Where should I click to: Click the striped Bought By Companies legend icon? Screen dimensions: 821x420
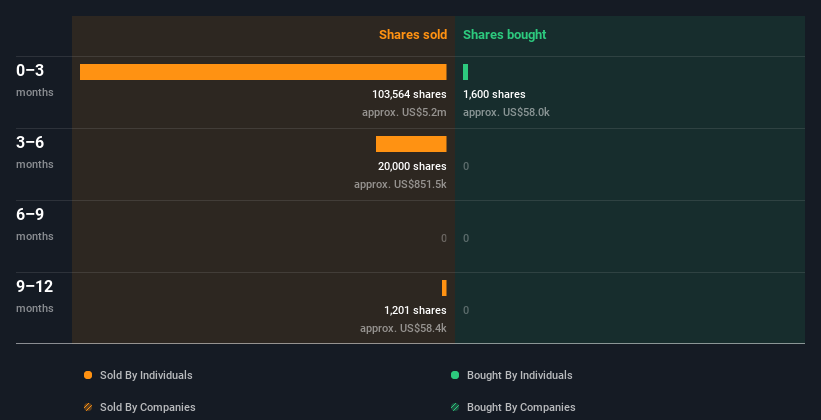click(x=455, y=407)
